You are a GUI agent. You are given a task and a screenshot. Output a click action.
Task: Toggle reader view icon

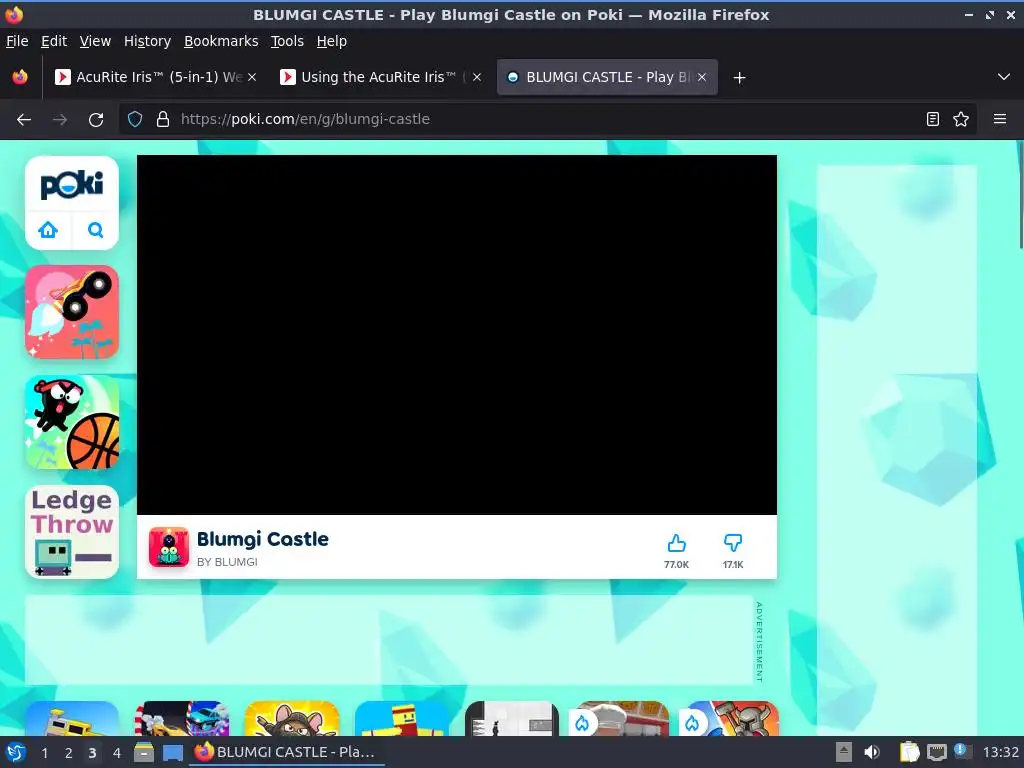point(933,119)
